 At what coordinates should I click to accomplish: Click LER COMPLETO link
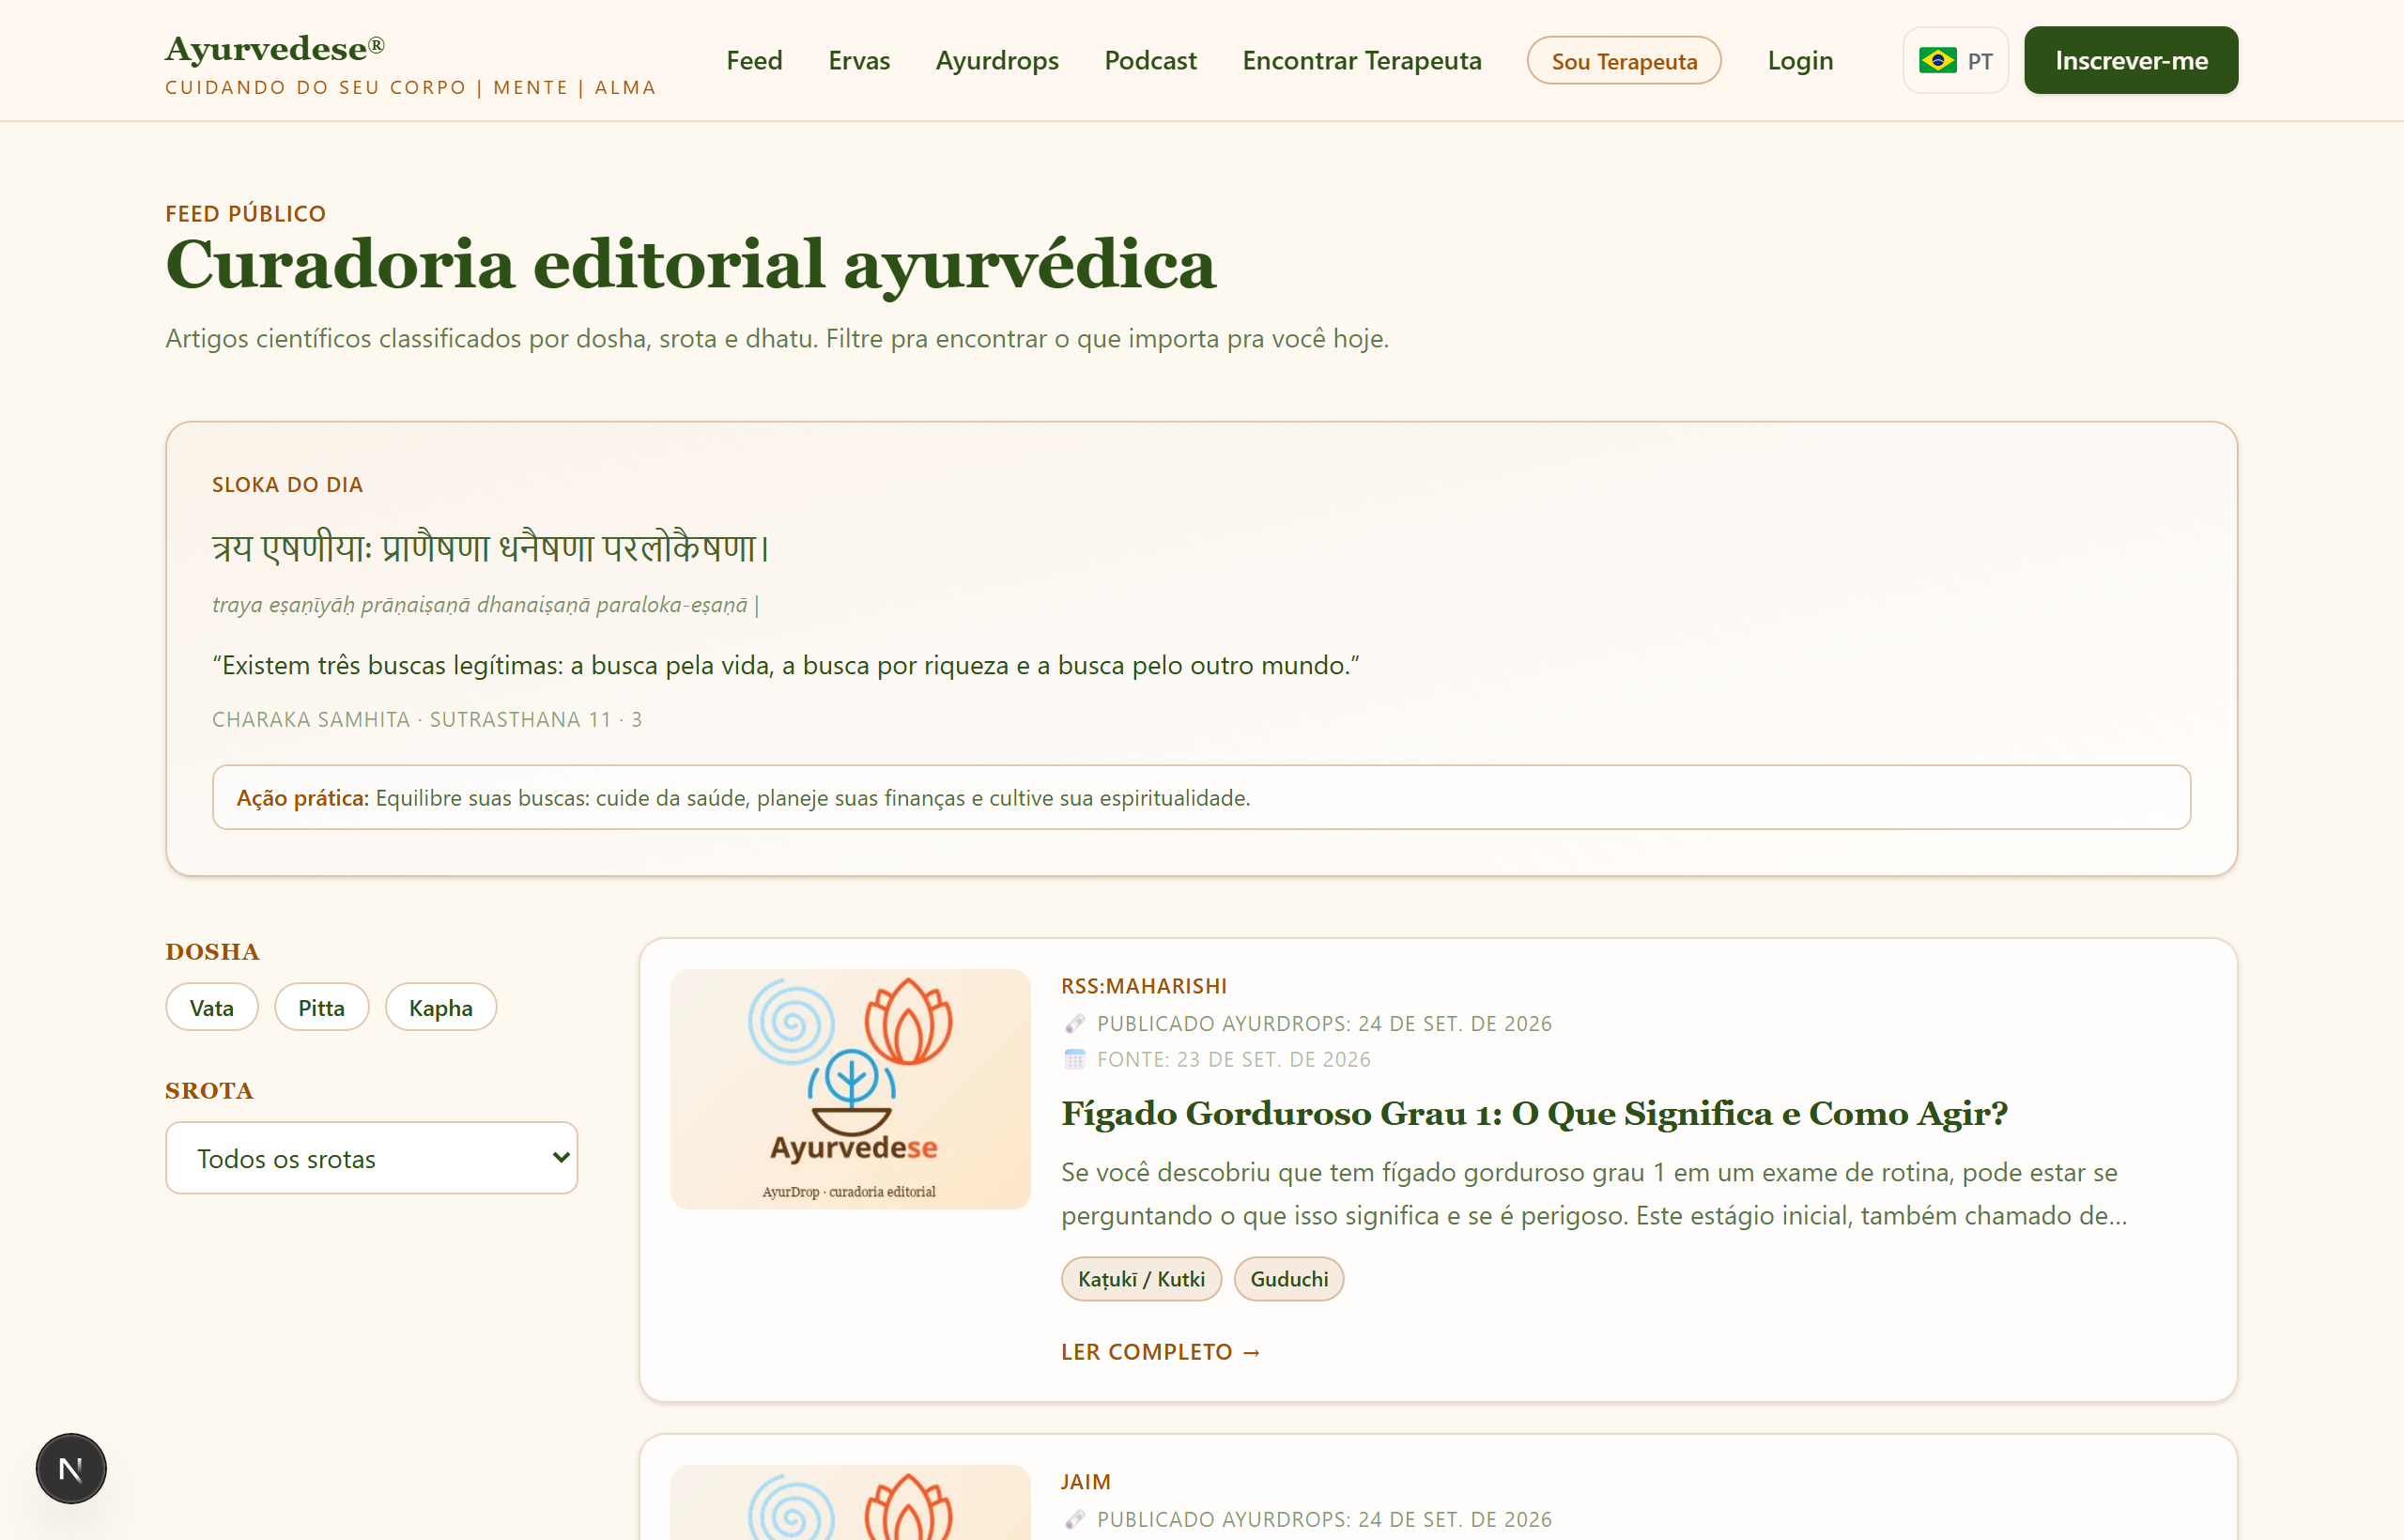pyautogui.click(x=1161, y=1352)
